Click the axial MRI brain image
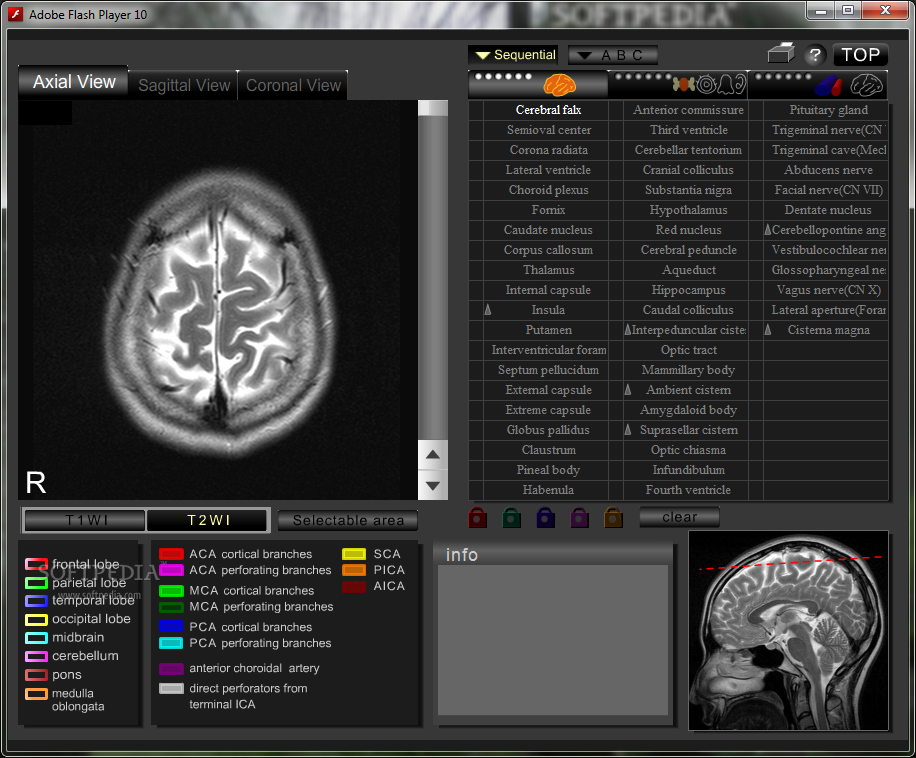916x758 pixels. click(x=218, y=300)
